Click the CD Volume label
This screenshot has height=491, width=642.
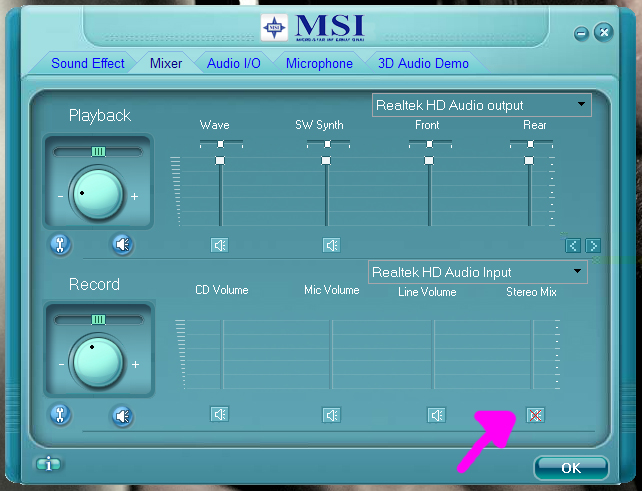[x=222, y=290]
